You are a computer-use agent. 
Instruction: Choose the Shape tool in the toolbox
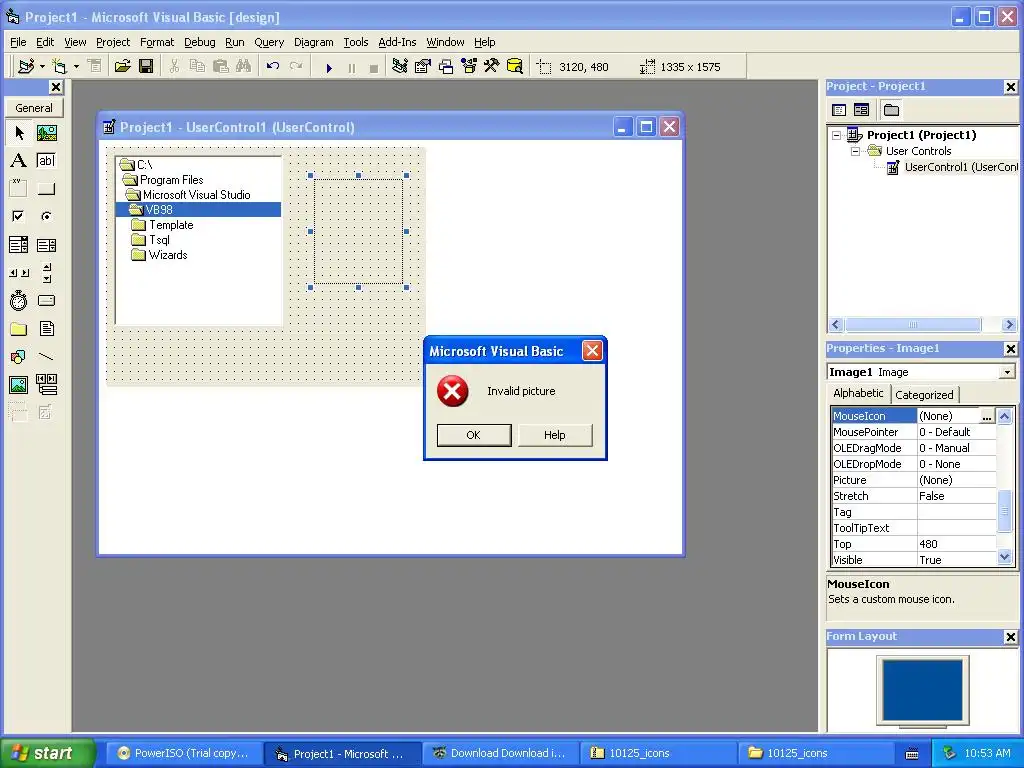(19, 357)
